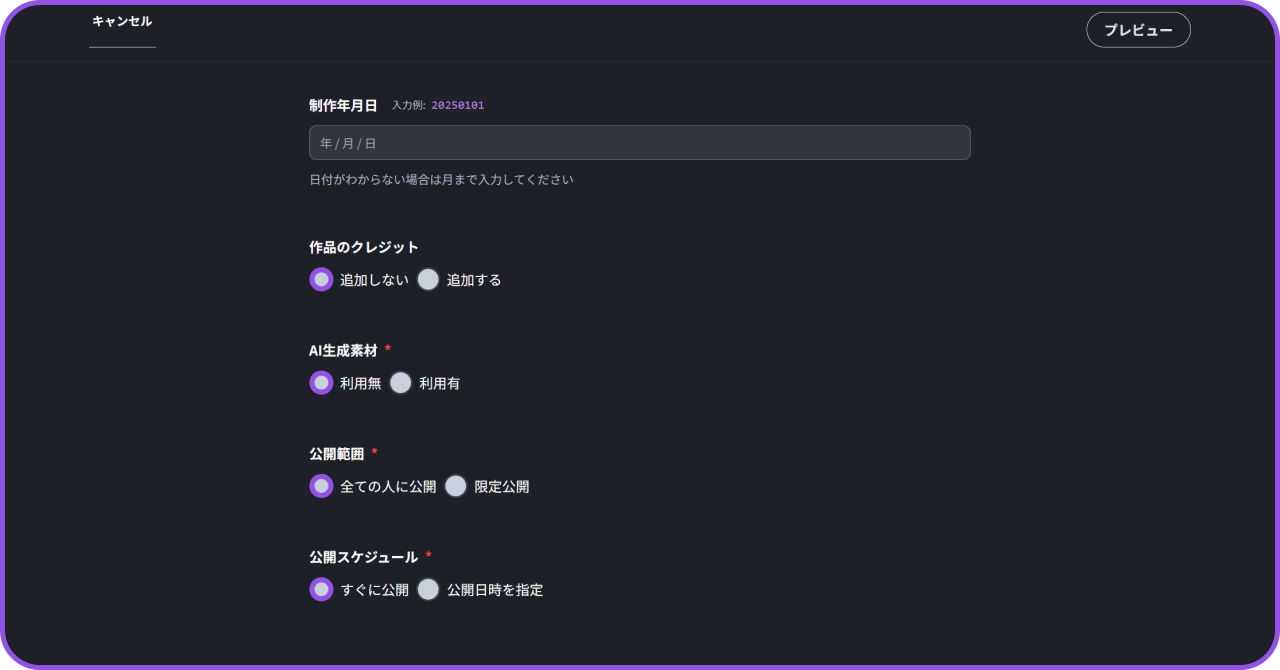
Task: Select the 追加しない radio button
Action: tap(321, 280)
